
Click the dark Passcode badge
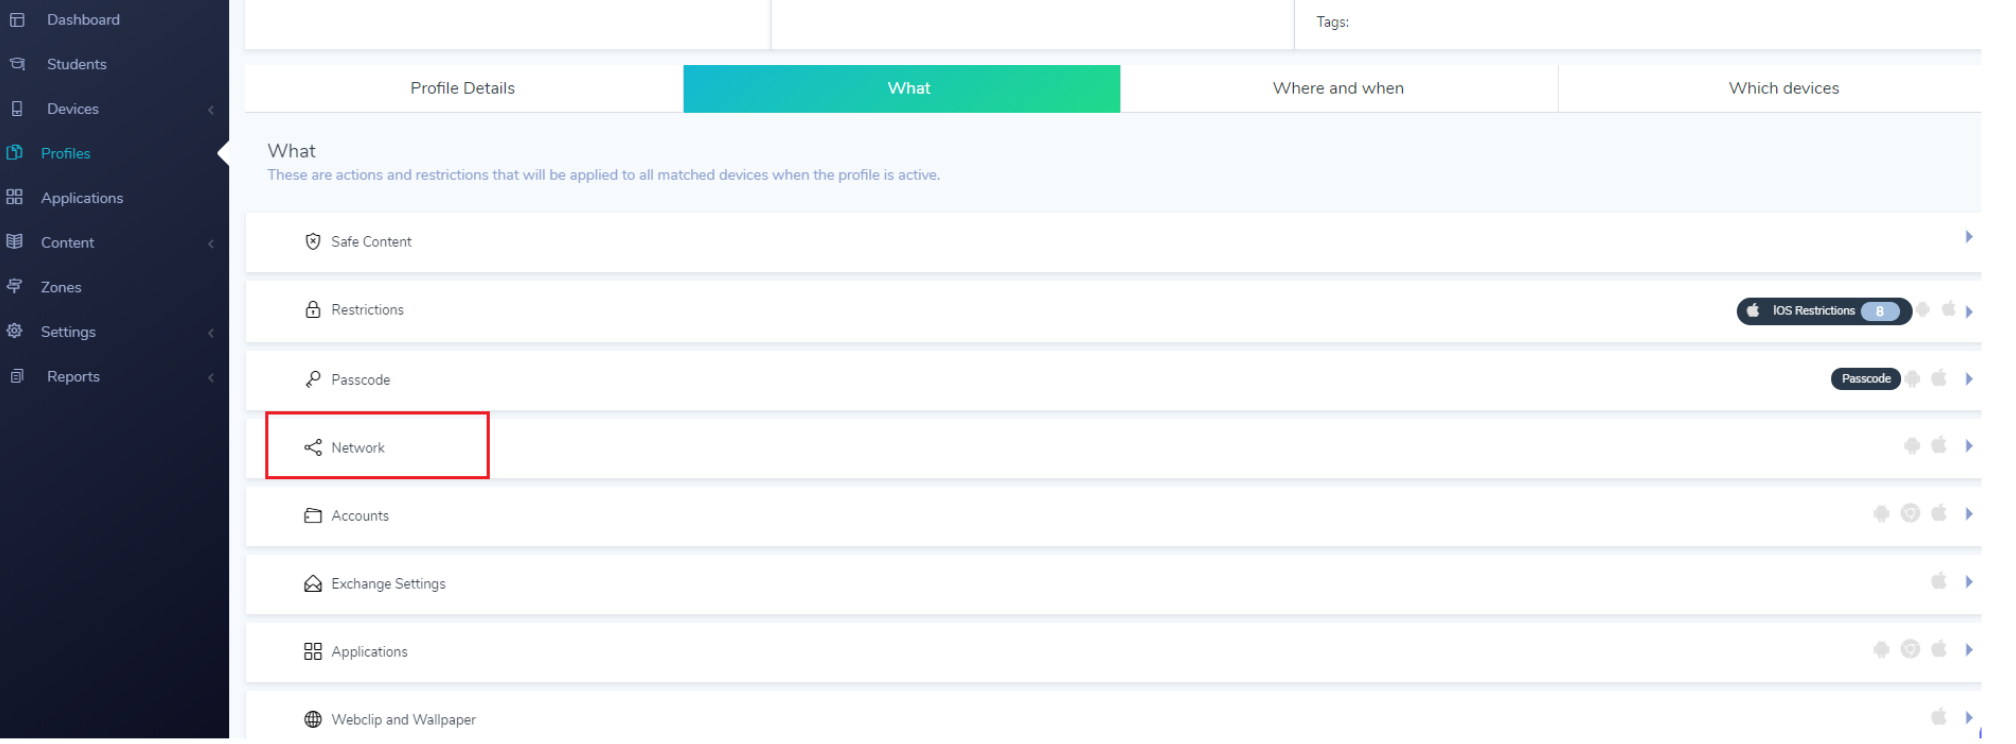[x=1866, y=379]
